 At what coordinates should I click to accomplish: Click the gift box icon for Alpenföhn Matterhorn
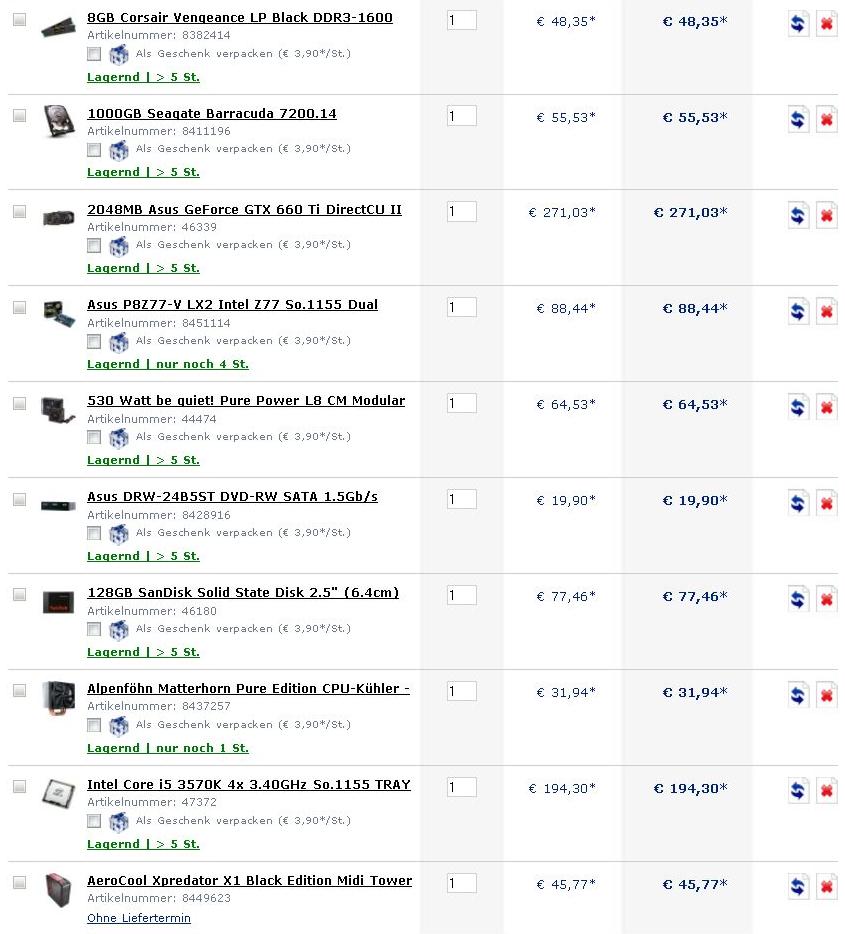point(119,726)
